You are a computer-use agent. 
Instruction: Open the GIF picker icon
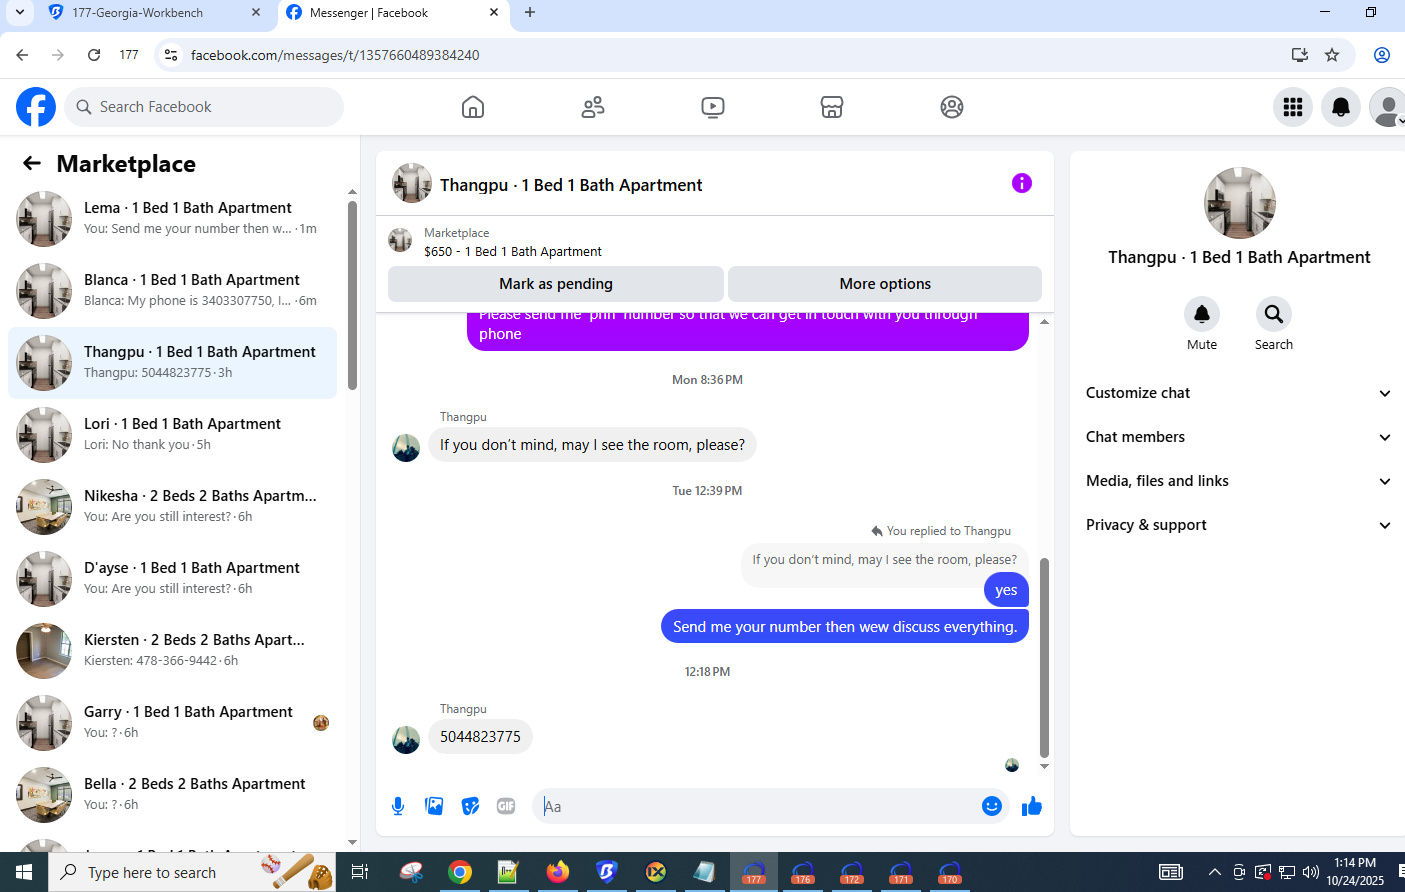pos(506,806)
